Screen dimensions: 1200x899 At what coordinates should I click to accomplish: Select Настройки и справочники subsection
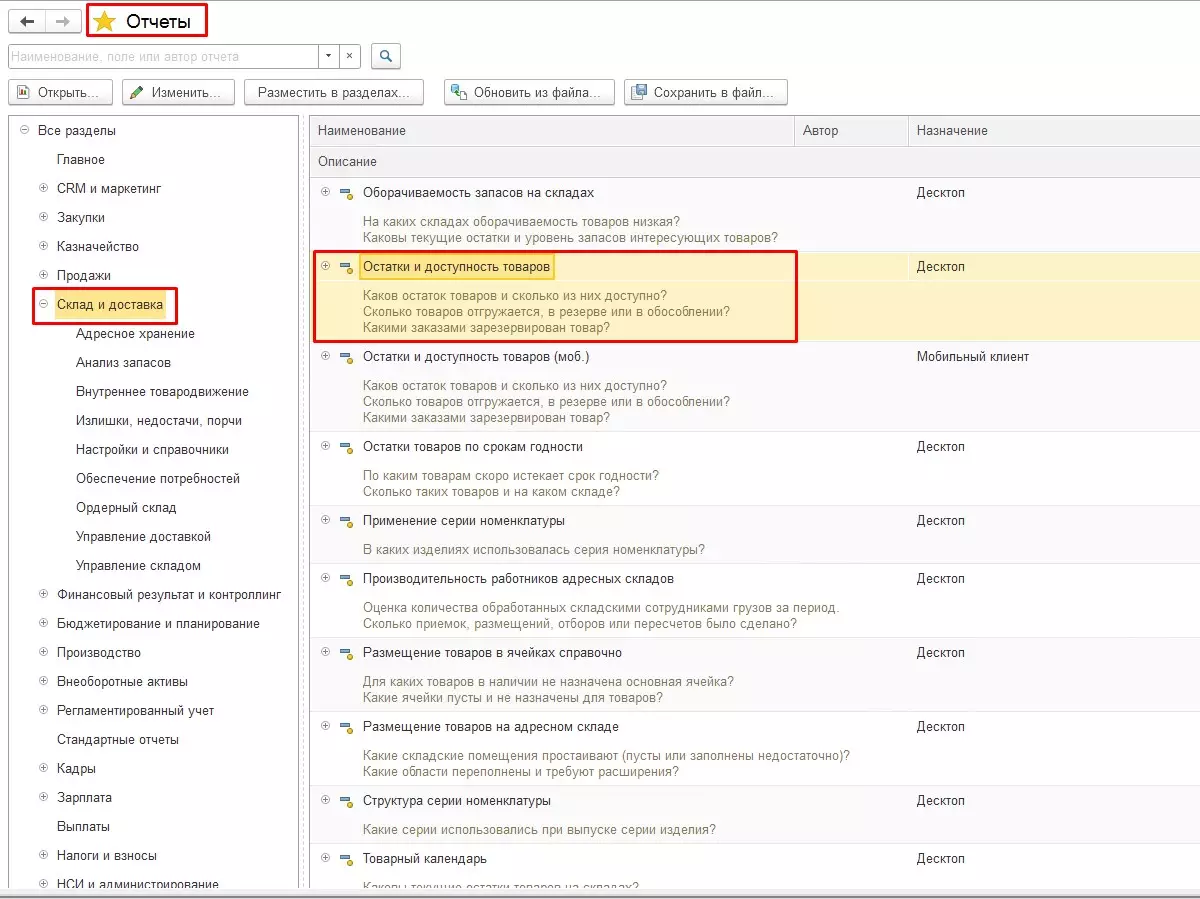click(x=152, y=449)
